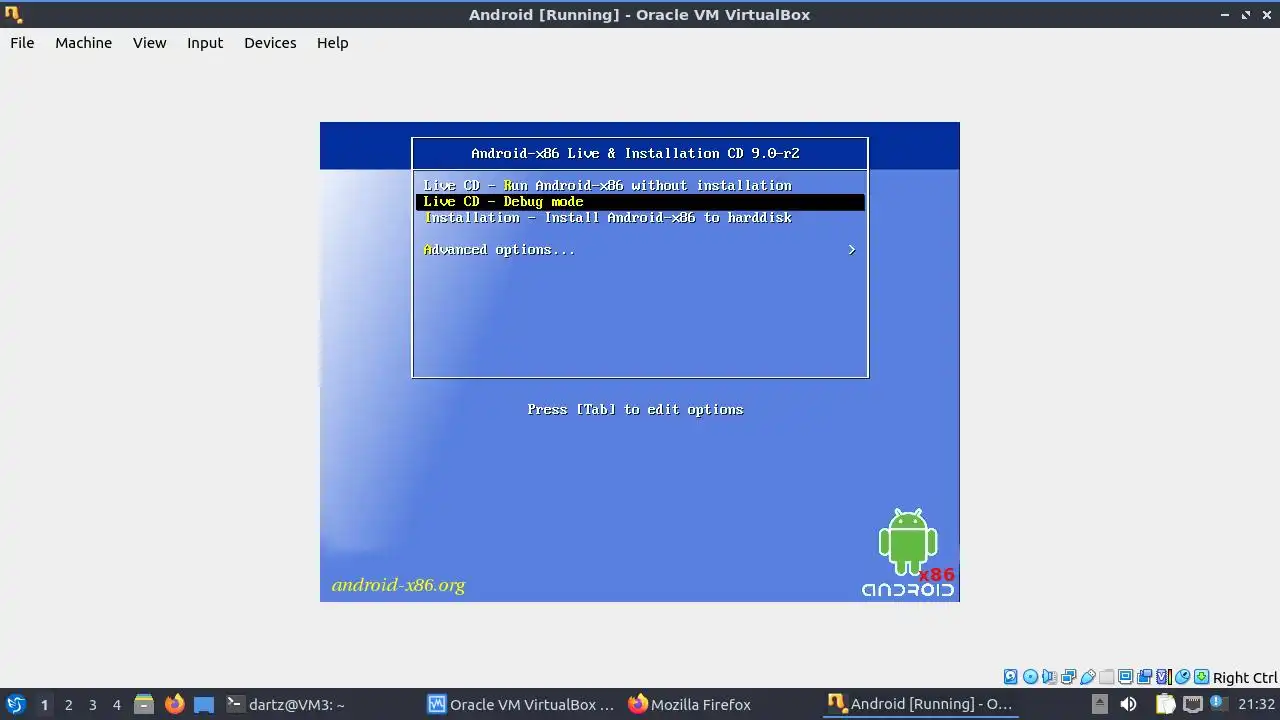Click the shared folders indicator icon

pyautogui.click(x=1106, y=677)
